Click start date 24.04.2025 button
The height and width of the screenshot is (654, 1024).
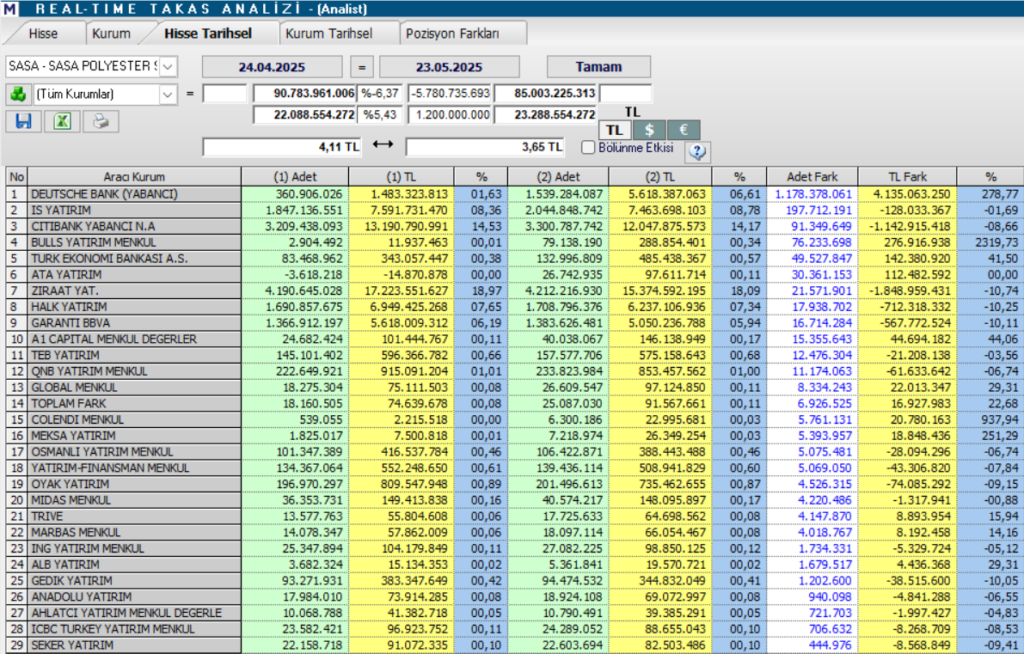click(272, 67)
